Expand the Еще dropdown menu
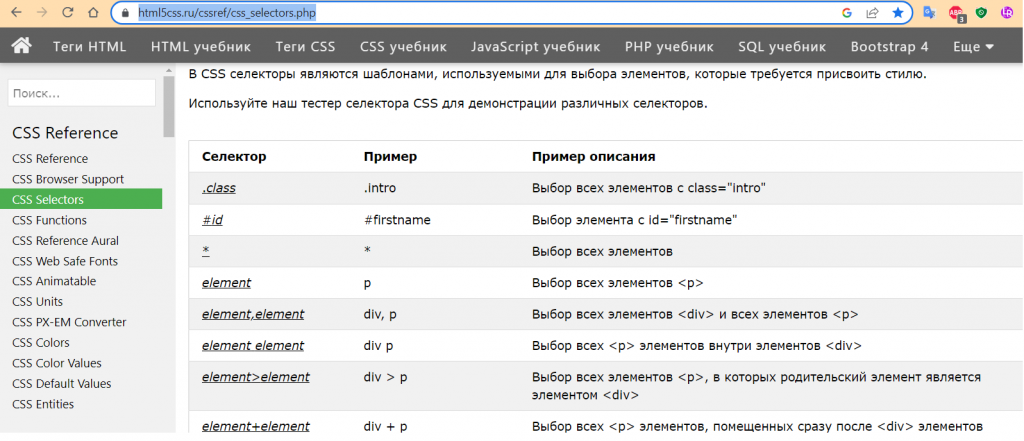Image resolution: width=1024 pixels, height=441 pixels. point(973,46)
